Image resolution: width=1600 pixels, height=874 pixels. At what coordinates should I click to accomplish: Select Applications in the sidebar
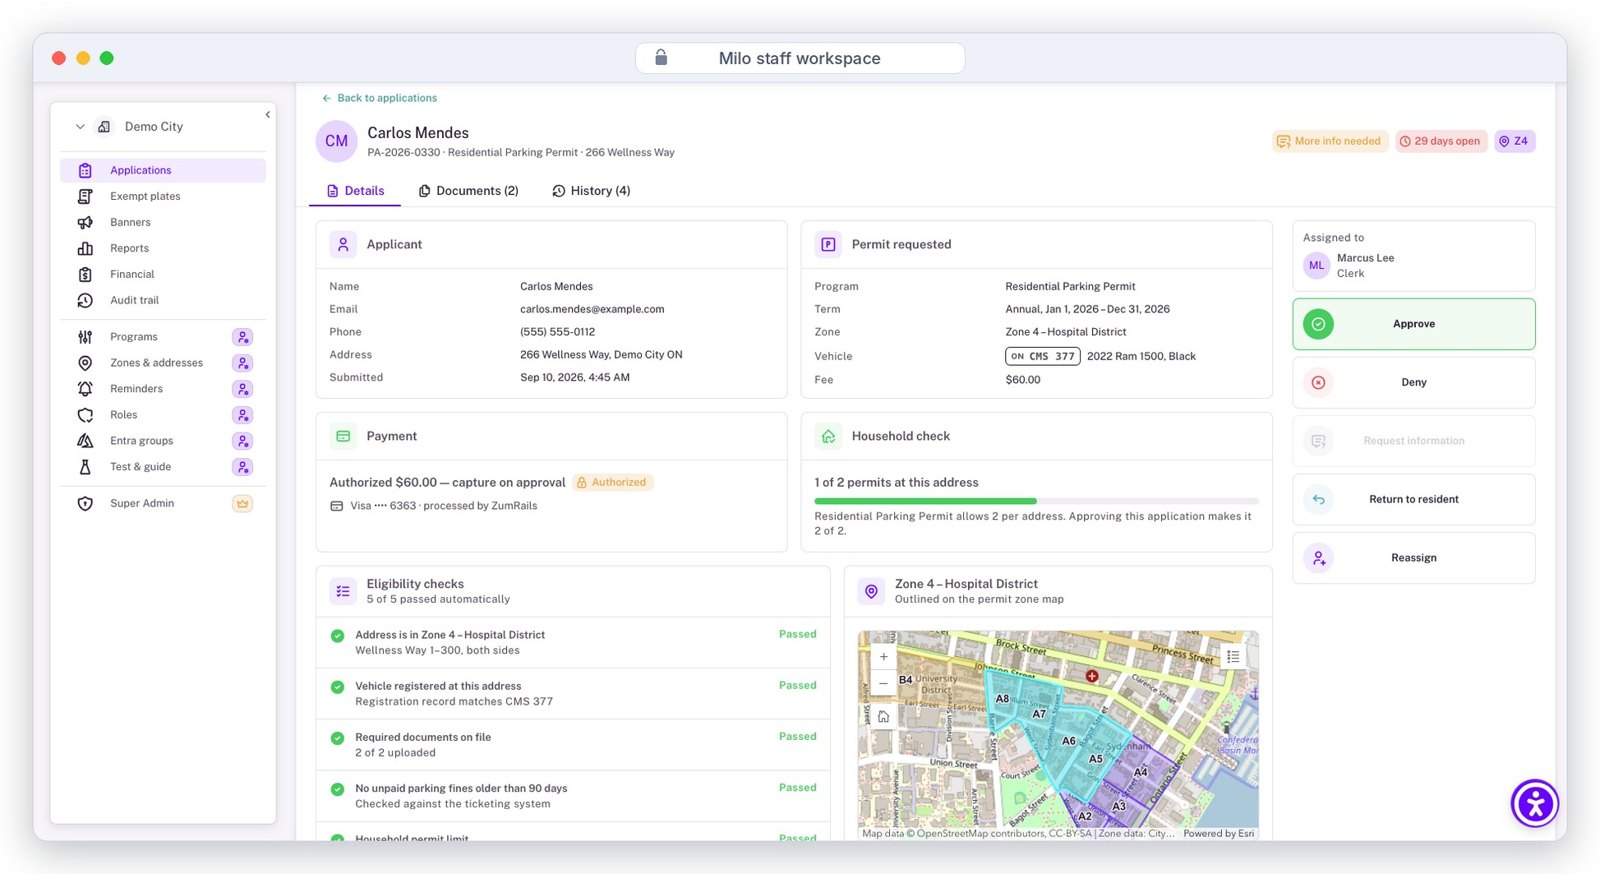163,170
